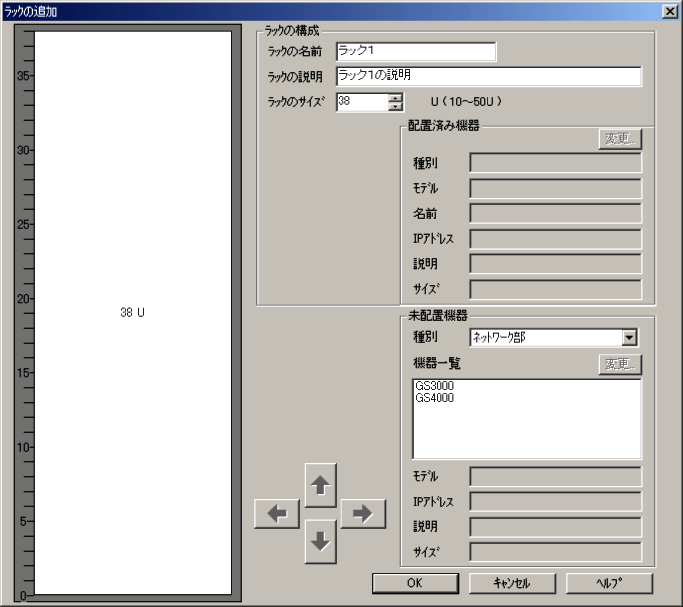Click the 20 mark on rack ruler

click(24, 299)
